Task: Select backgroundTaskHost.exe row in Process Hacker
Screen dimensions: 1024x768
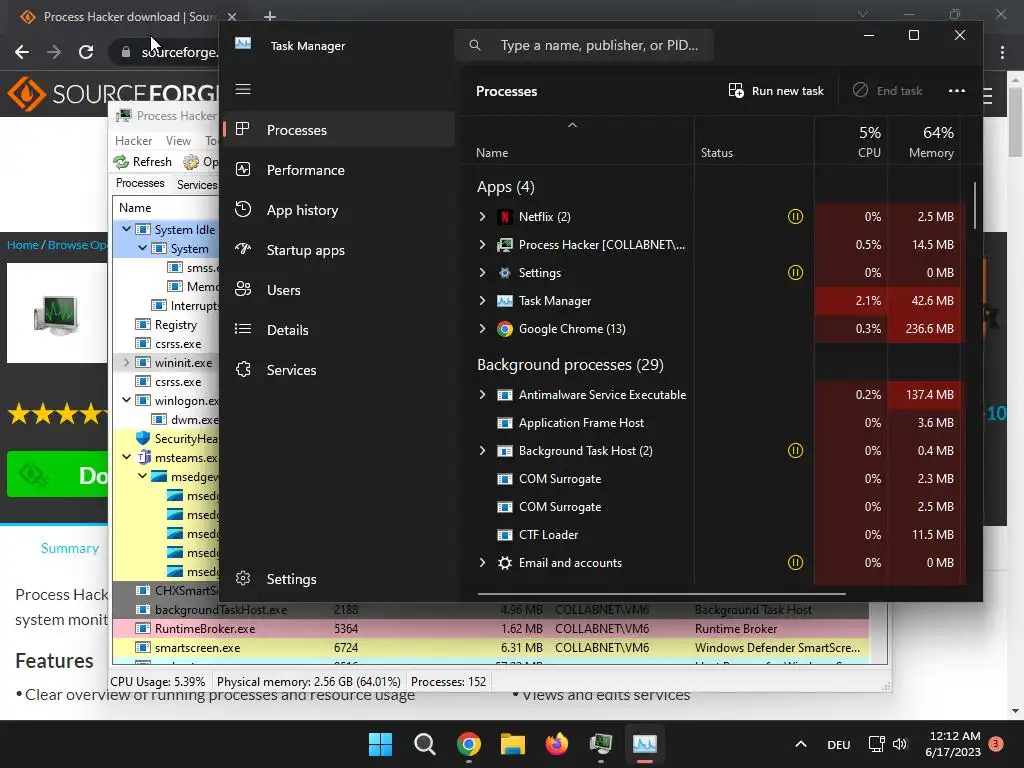Action: pyautogui.click(x=490, y=609)
